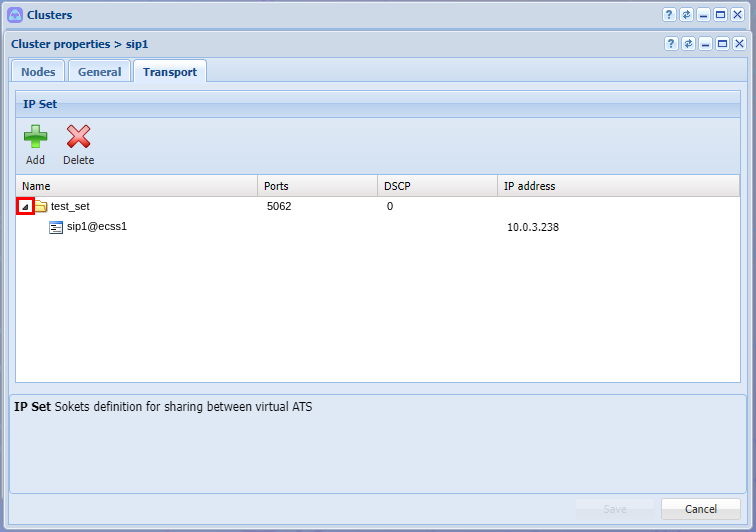Open help in Cluster properties panel
Image resolution: width=756 pixels, height=532 pixels.
tap(671, 44)
